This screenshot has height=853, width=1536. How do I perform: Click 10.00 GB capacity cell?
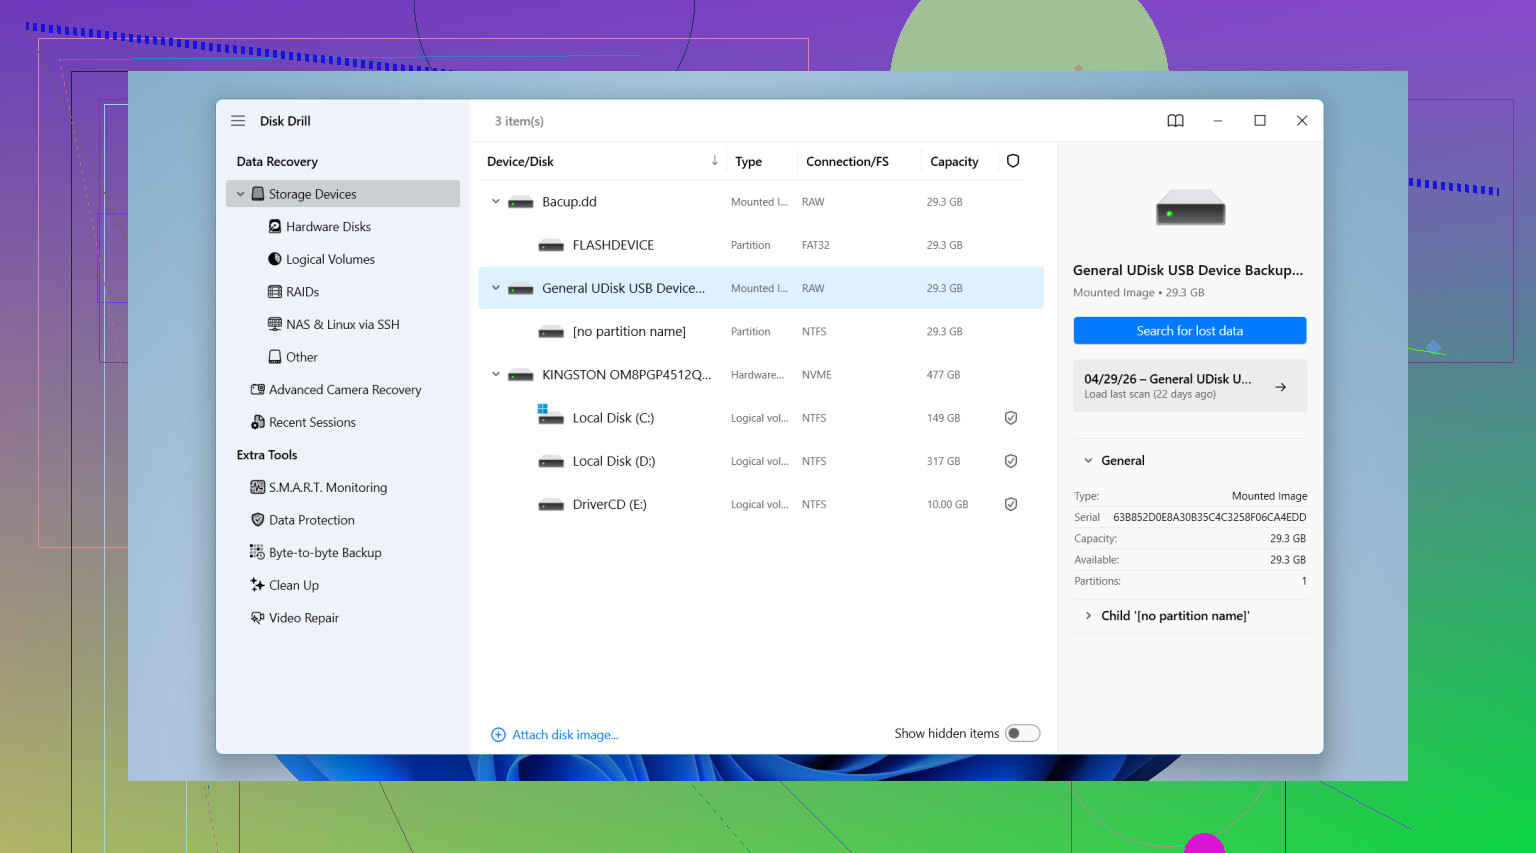947,505
